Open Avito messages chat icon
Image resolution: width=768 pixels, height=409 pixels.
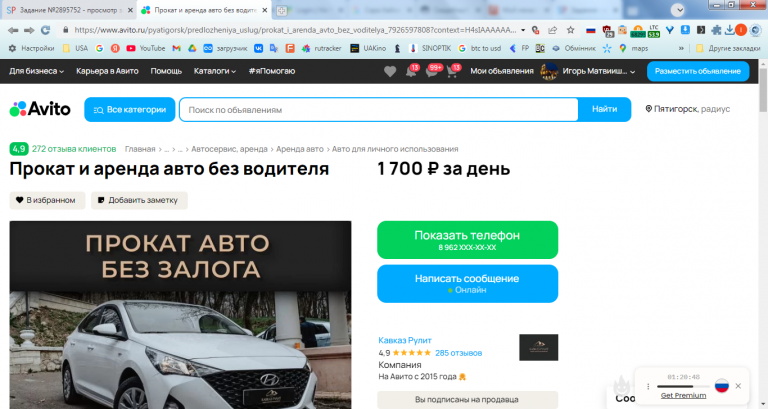click(433, 72)
